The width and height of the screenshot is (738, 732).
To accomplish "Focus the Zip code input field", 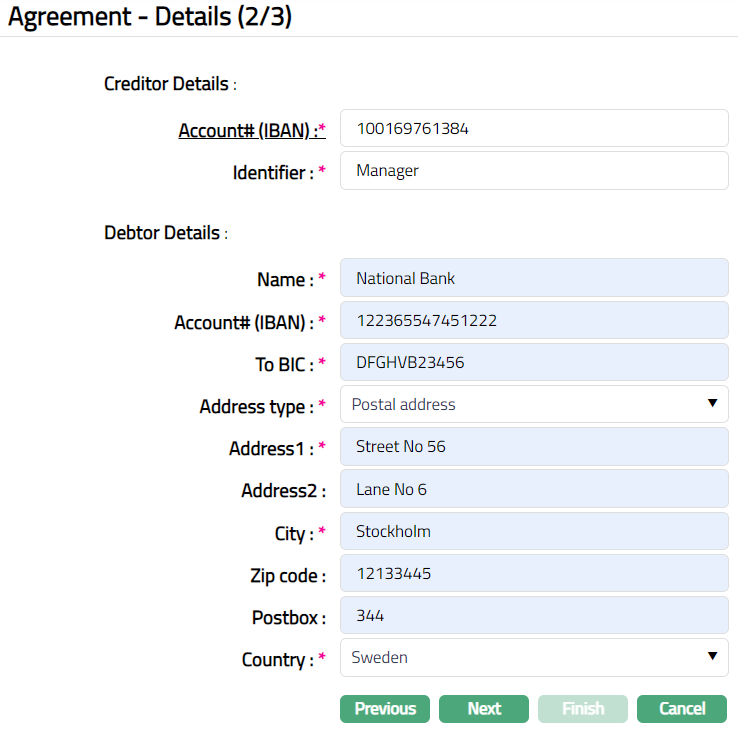I will [x=534, y=574].
